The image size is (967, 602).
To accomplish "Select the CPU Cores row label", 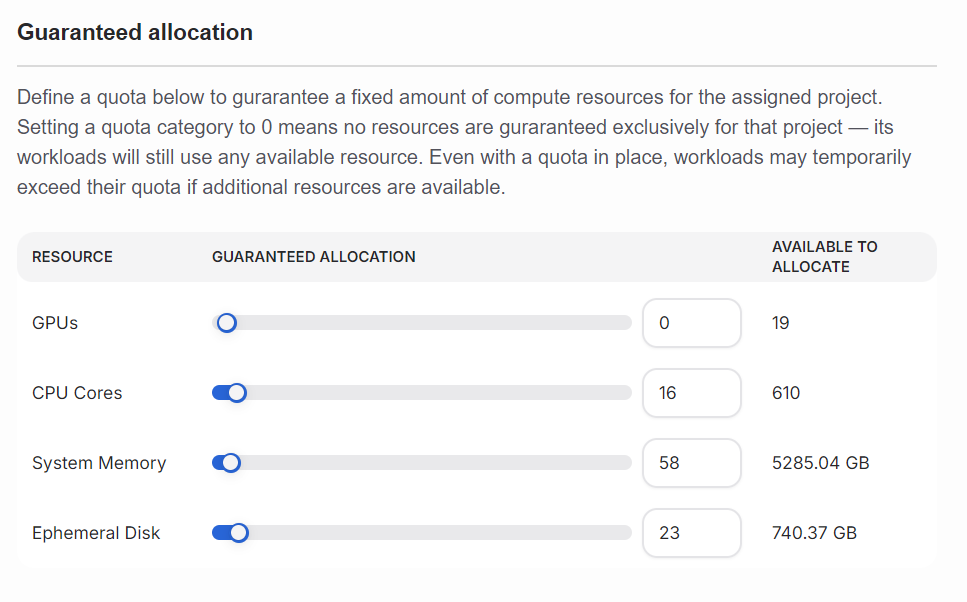I will pyautogui.click(x=77, y=393).
